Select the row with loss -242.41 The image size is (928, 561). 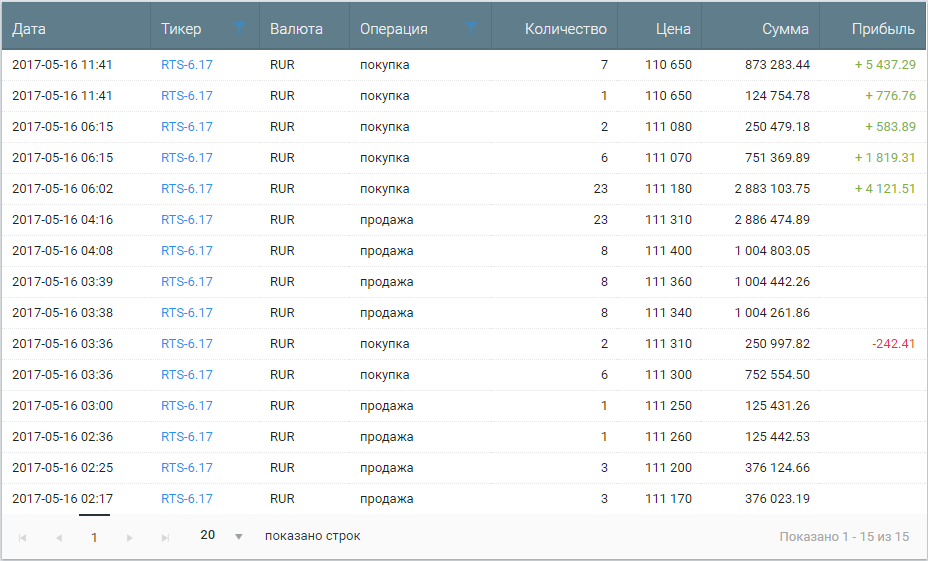pos(464,344)
